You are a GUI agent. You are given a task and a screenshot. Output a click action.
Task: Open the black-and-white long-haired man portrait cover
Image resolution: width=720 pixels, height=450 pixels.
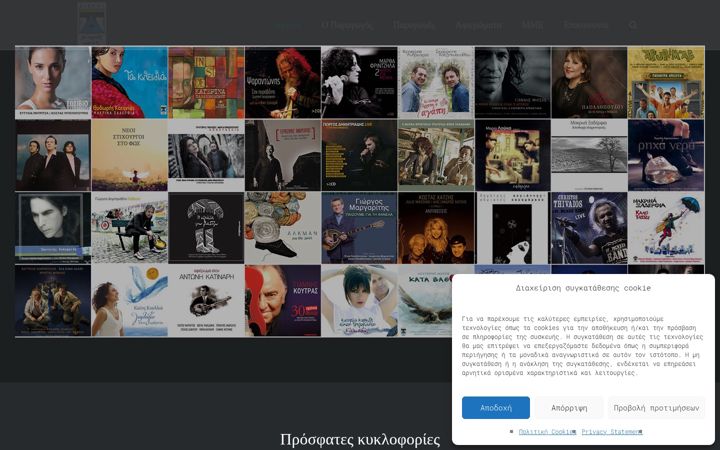tap(512, 83)
